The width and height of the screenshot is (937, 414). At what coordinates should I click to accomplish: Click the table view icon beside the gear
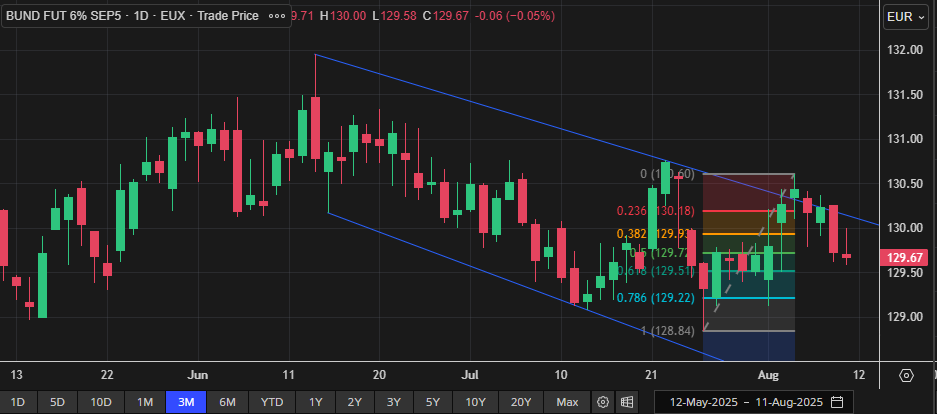coord(627,402)
